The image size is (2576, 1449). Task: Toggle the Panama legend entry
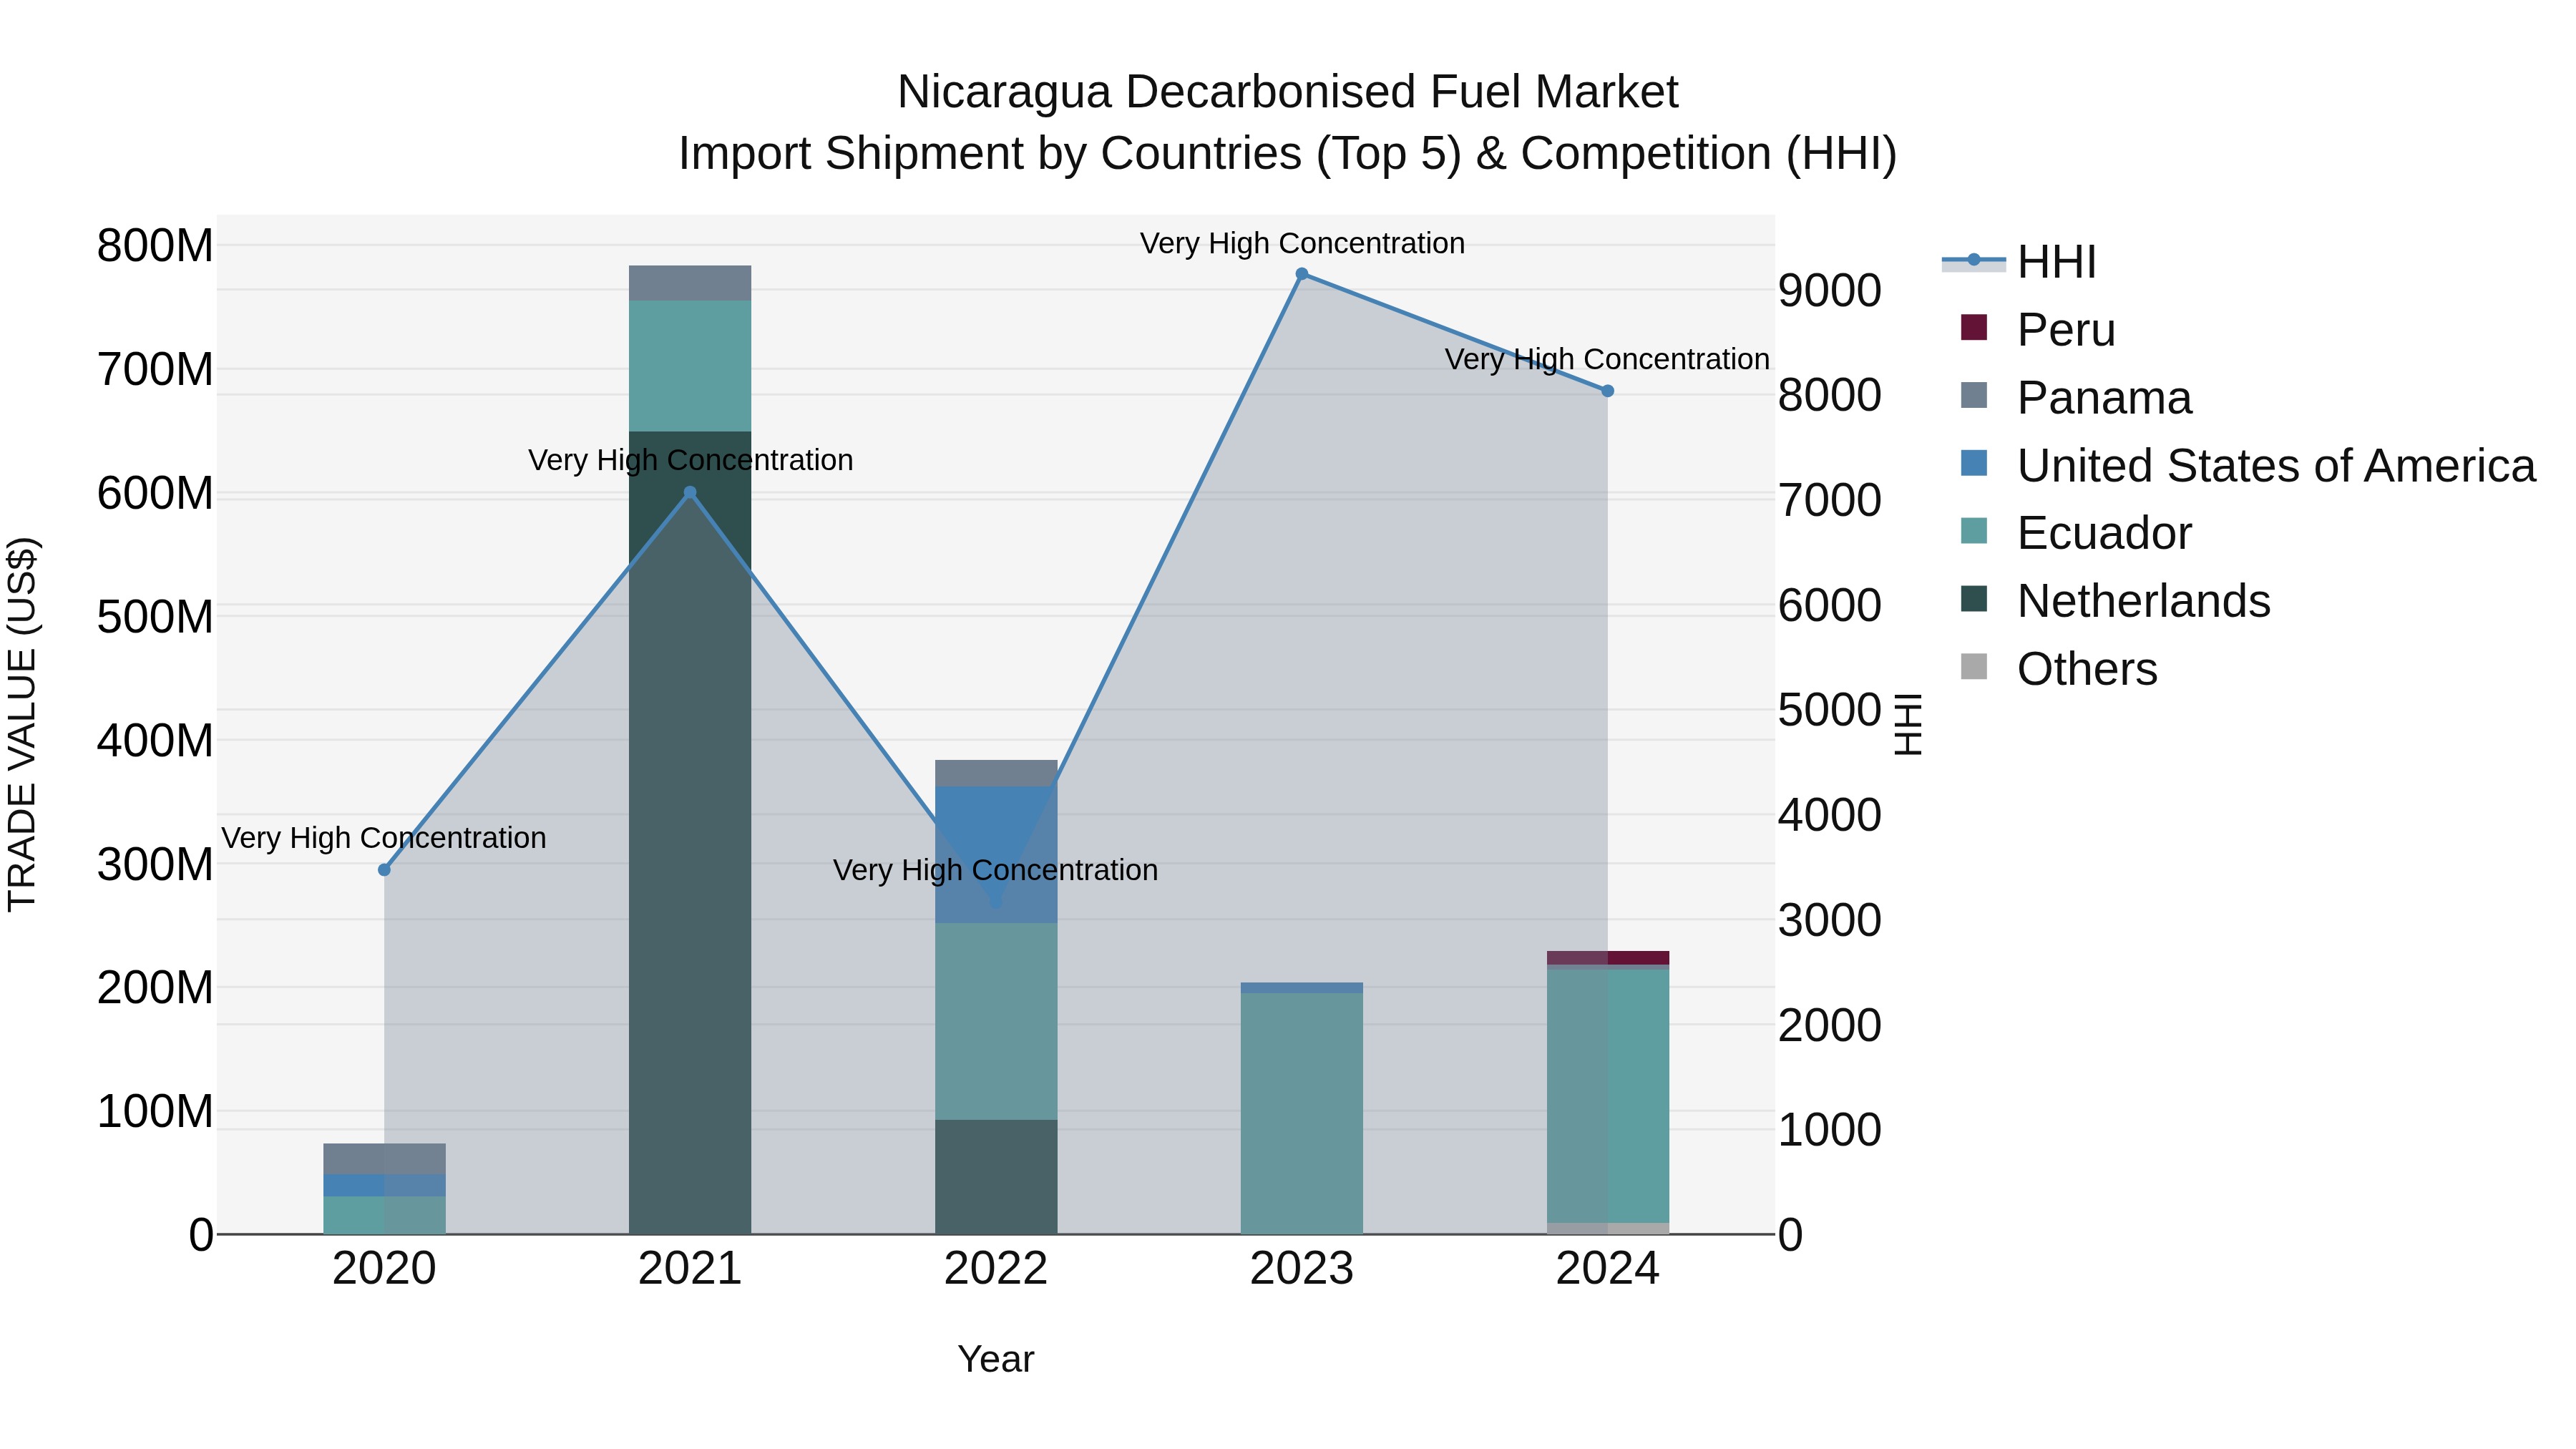pos(2076,398)
